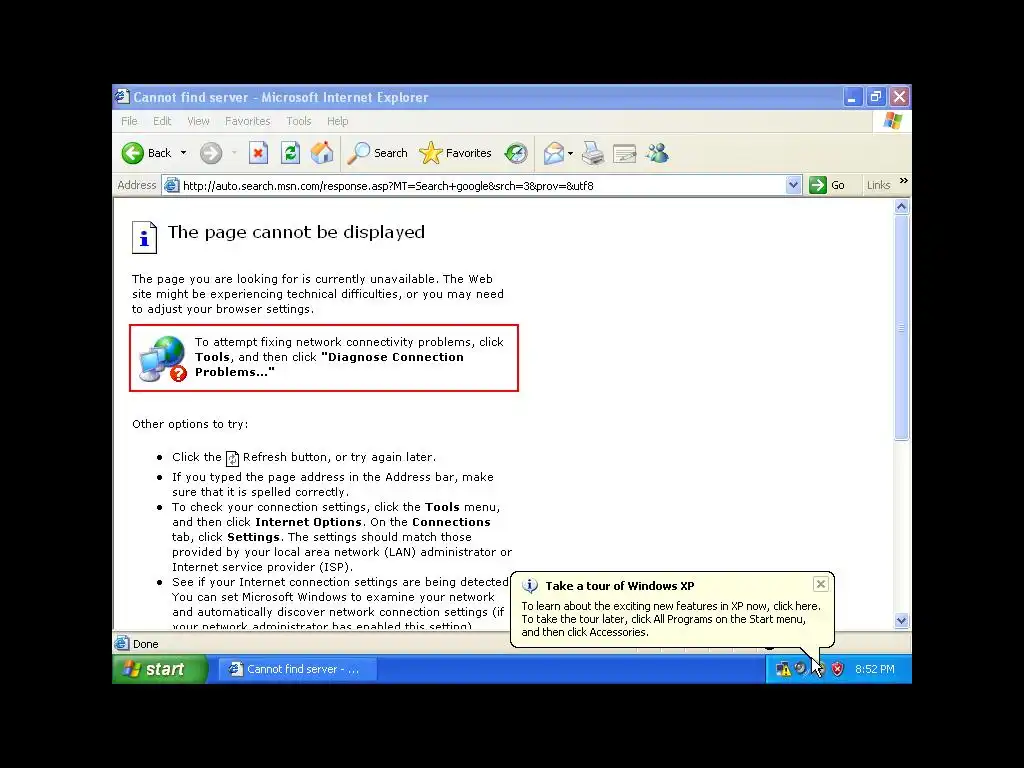This screenshot has height=768, width=1024.
Task: Click the Links toolbar label
Action: coord(878,185)
